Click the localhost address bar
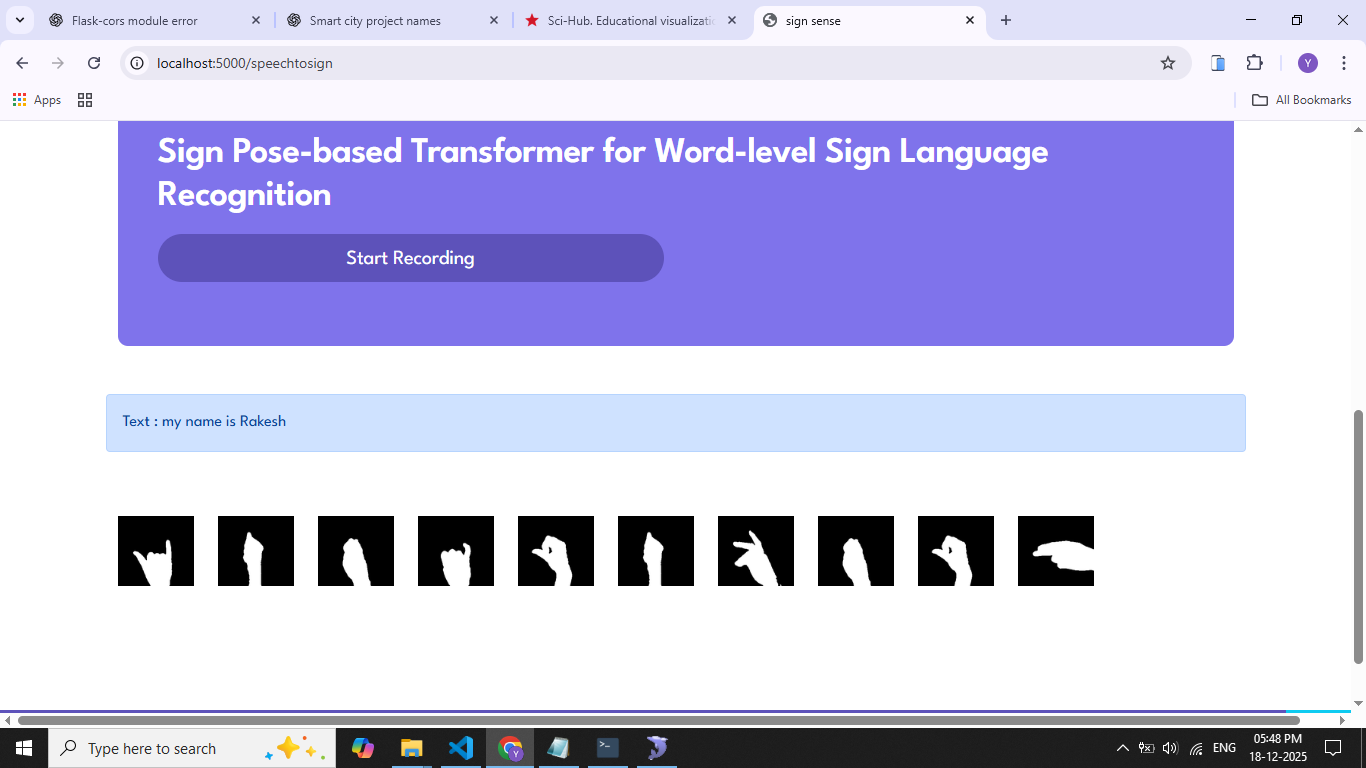This screenshot has width=1366, height=768. (x=640, y=63)
